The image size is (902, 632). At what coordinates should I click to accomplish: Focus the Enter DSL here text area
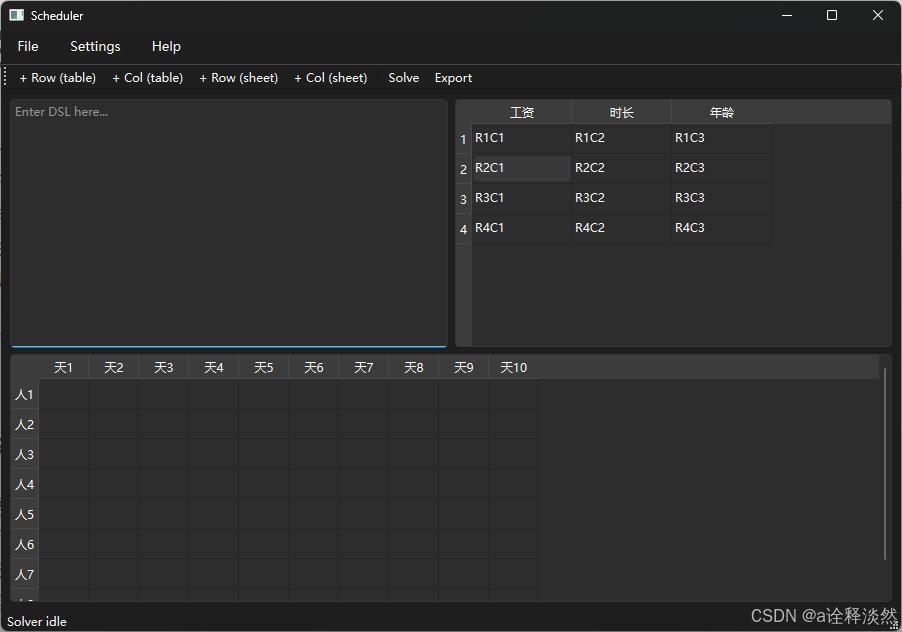(228, 223)
